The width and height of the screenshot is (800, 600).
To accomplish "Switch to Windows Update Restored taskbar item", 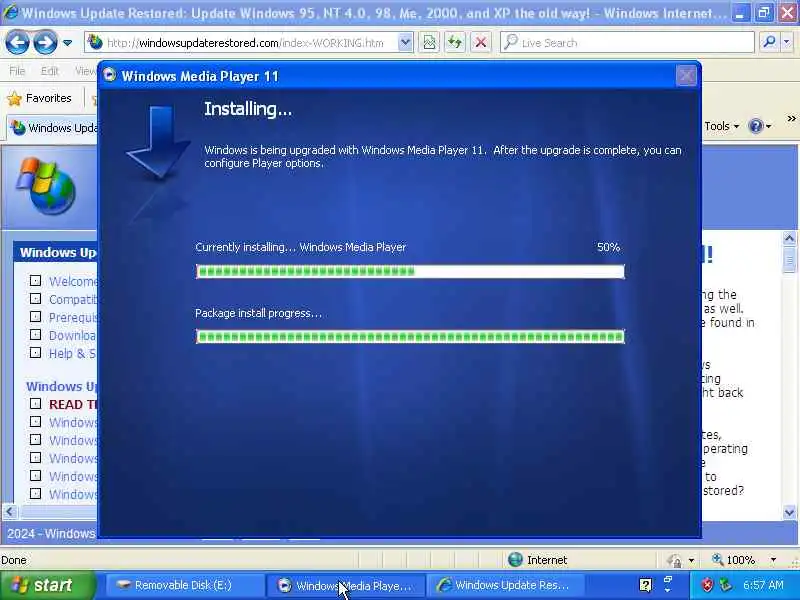I will pos(505,585).
